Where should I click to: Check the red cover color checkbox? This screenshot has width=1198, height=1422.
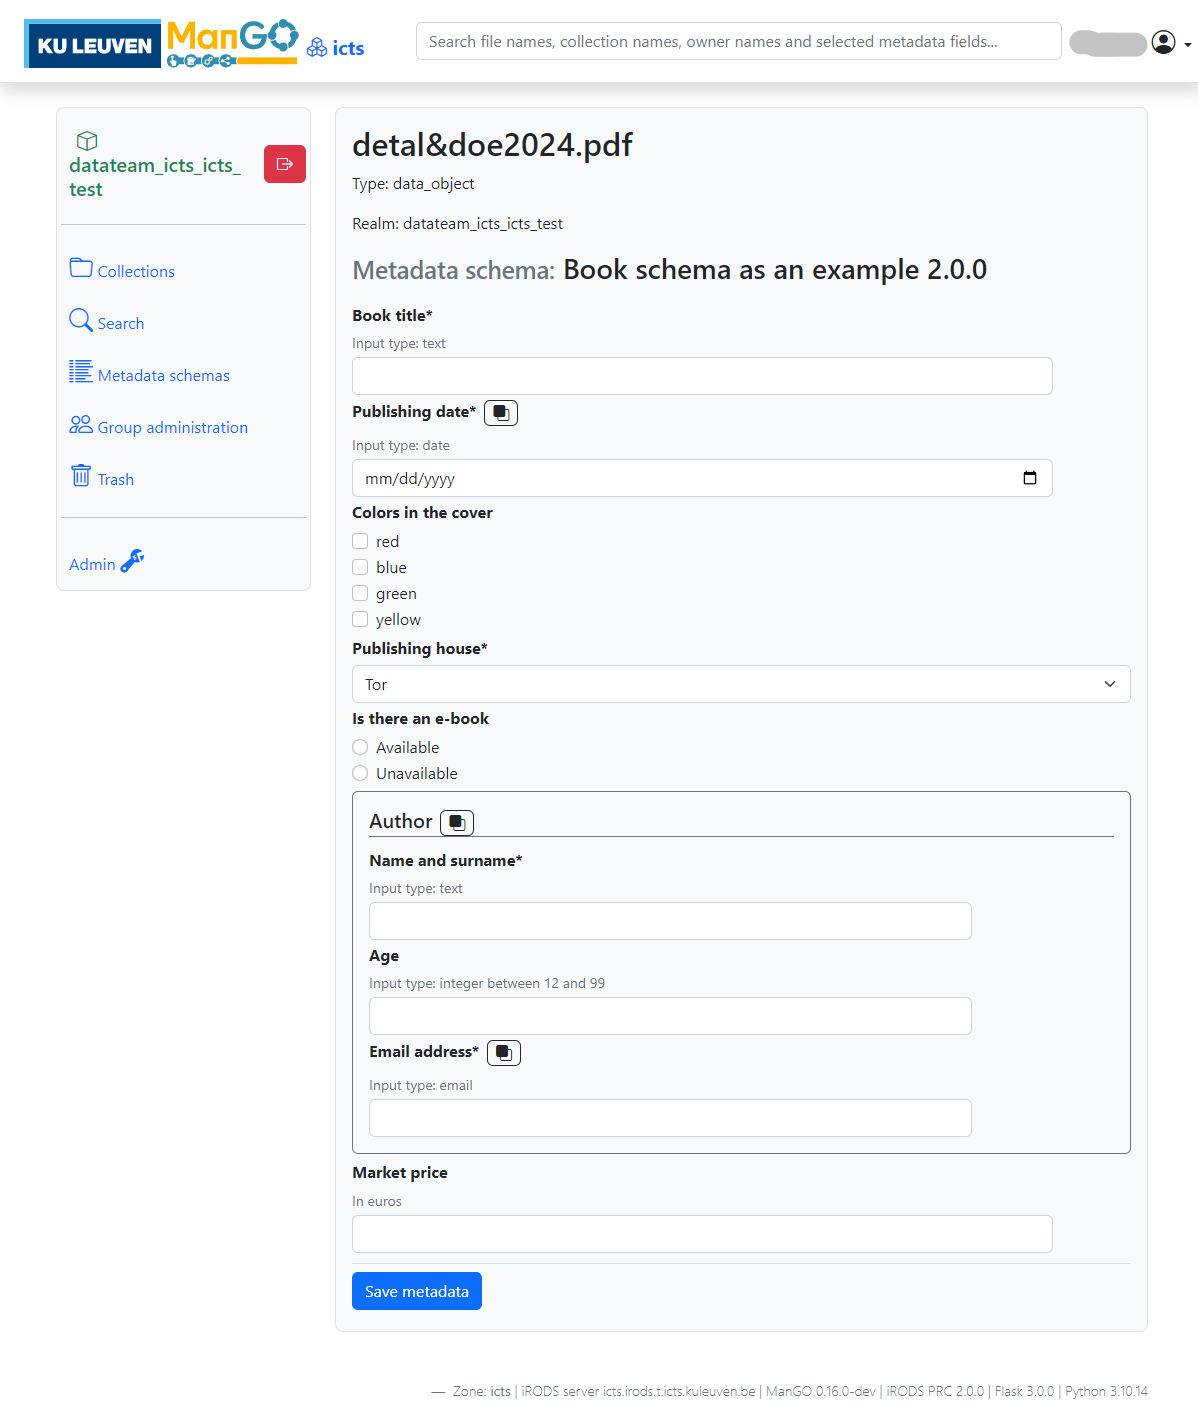coord(360,541)
